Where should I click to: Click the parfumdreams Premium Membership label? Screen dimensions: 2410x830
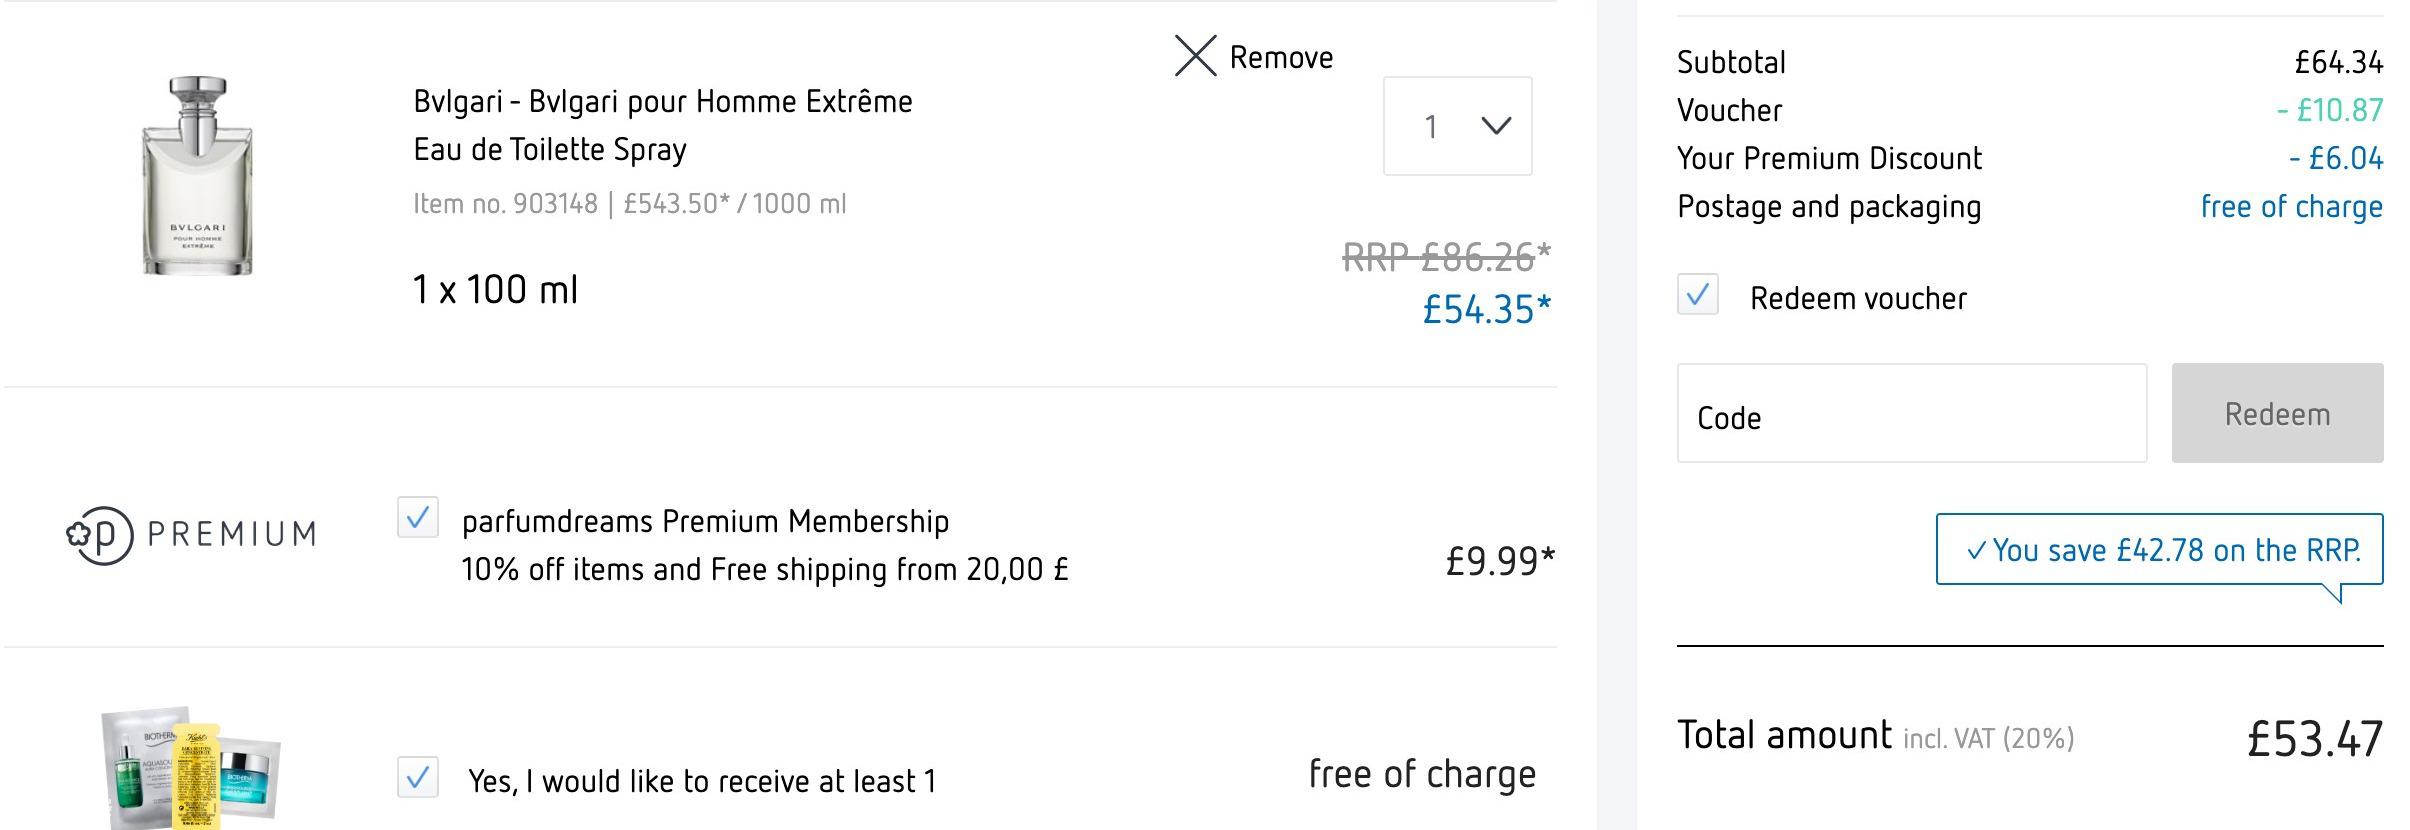[x=705, y=521]
